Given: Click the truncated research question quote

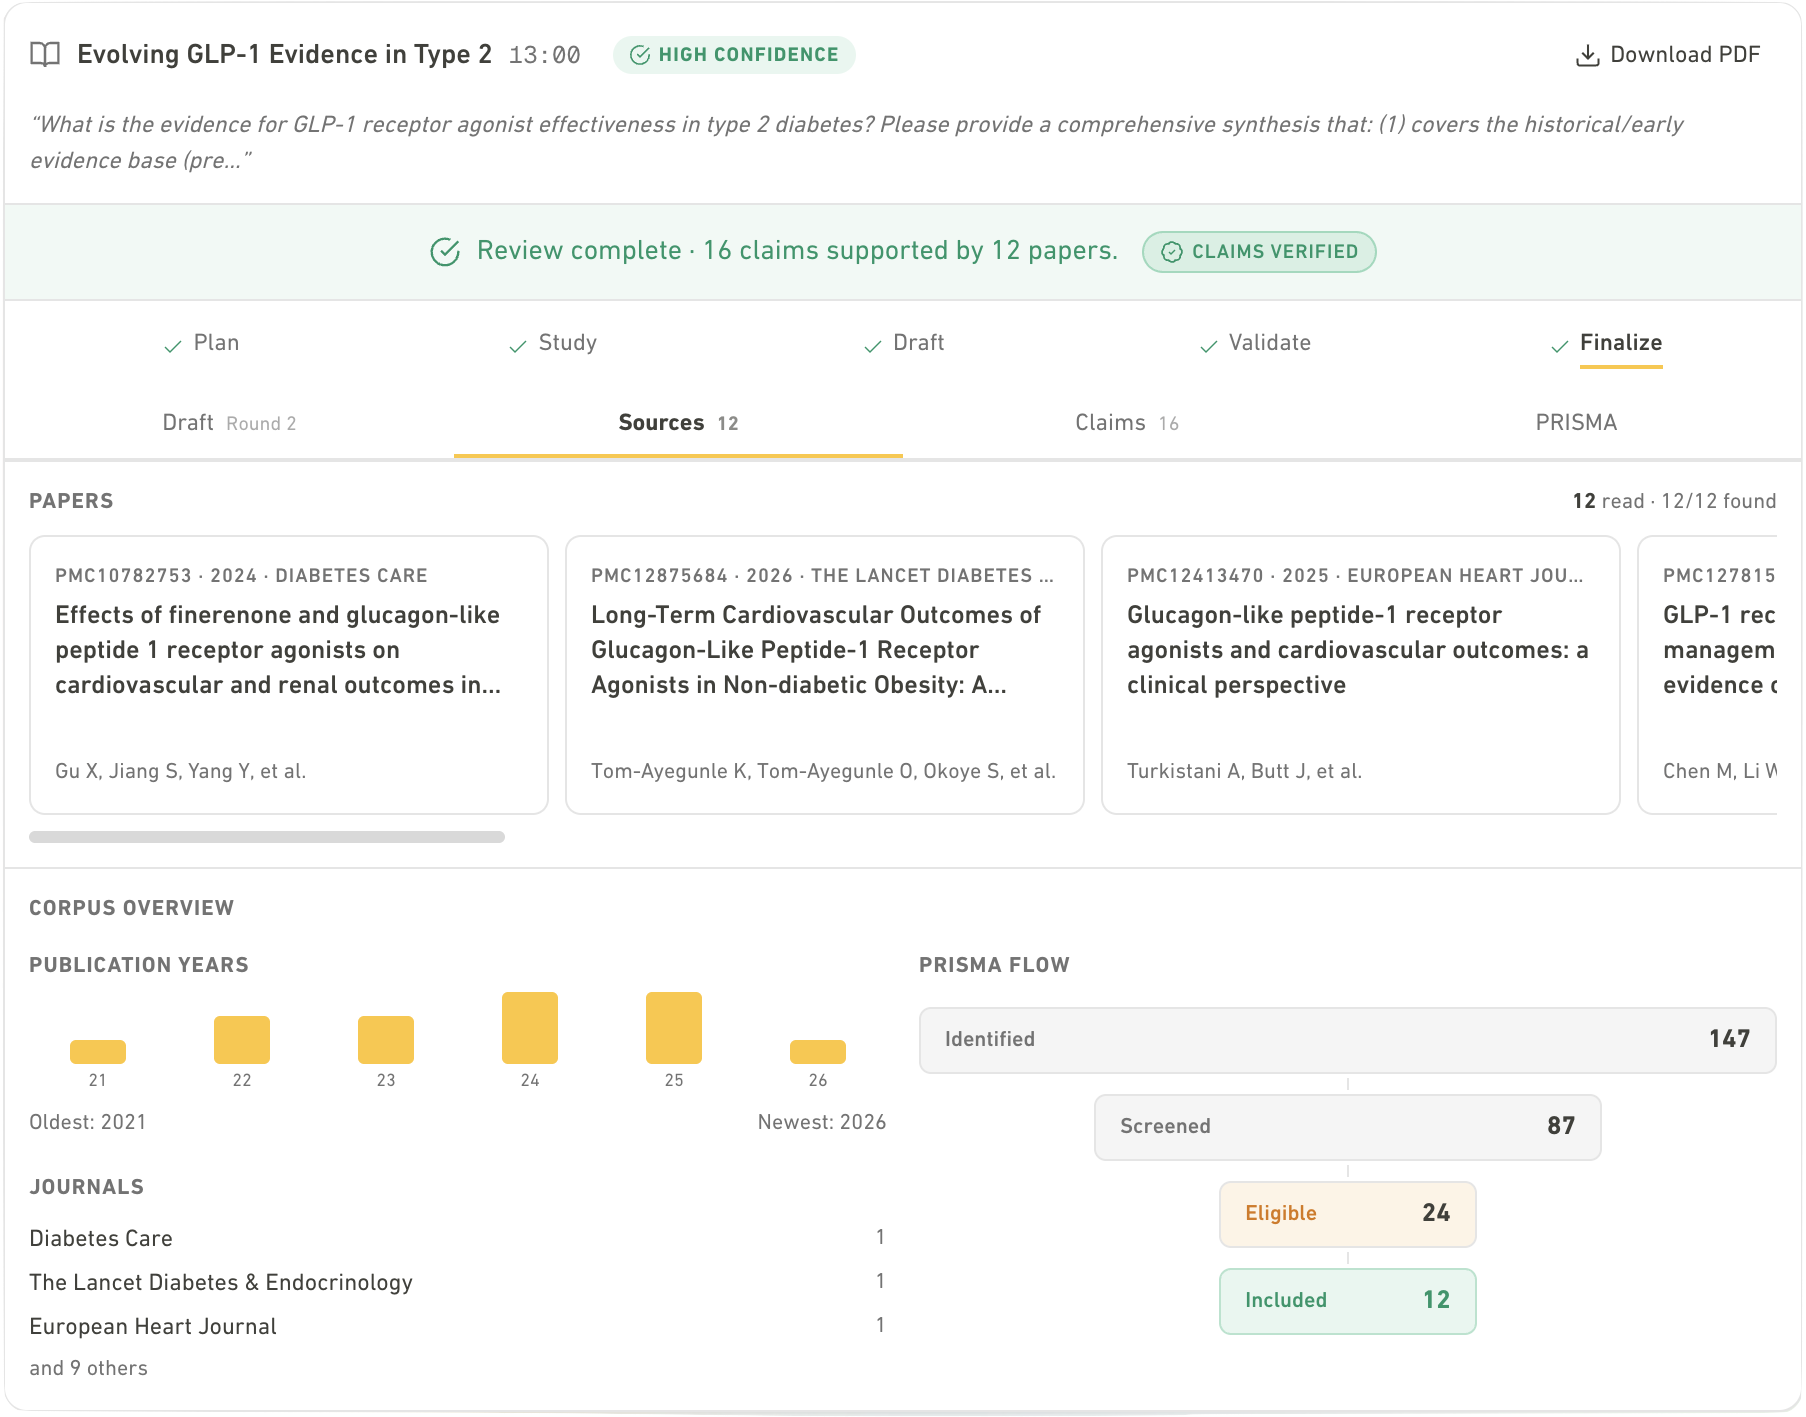Looking at the screenshot, I should point(857,142).
